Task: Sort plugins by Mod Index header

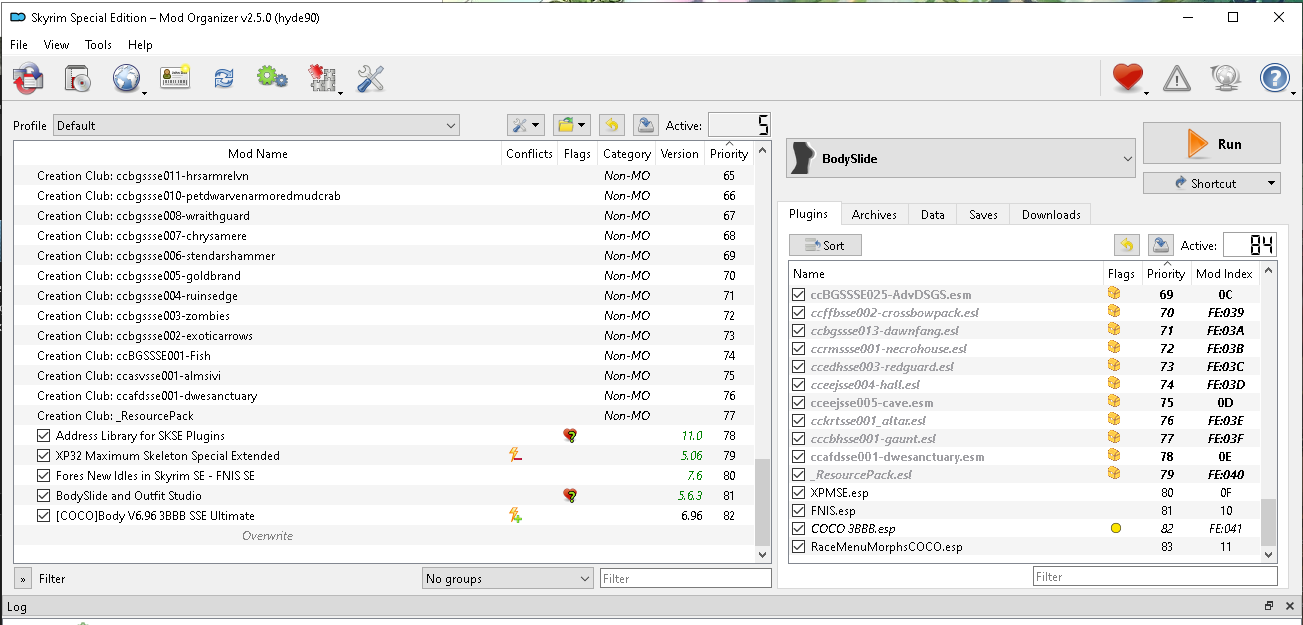Action: pyautogui.click(x=1224, y=273)
